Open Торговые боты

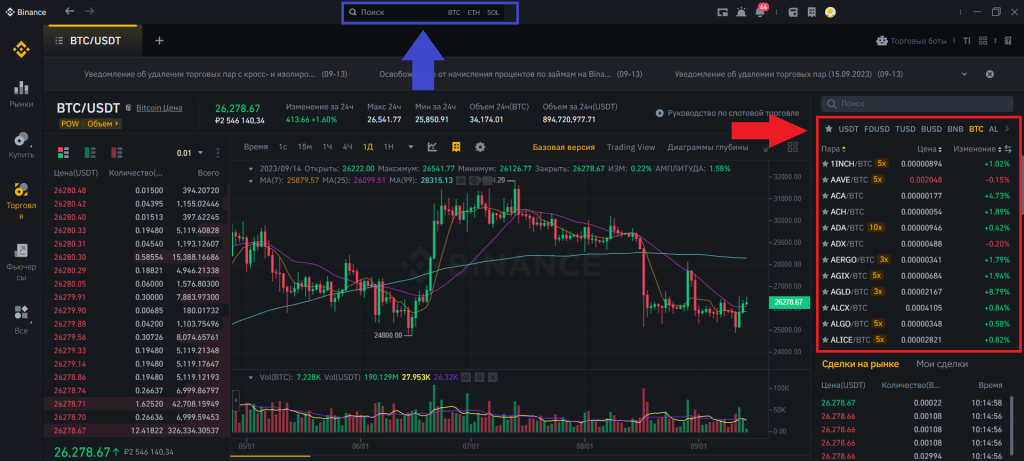pos(911,40)
